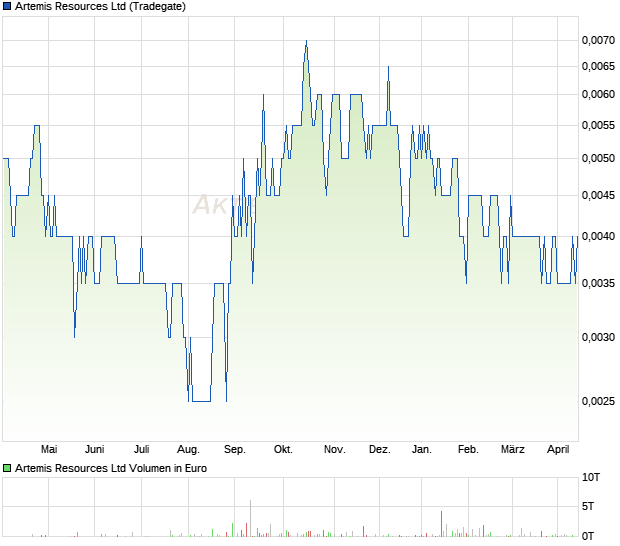Select the 'Artemis Resources Ltd Volumen in Euro' label
Viewport: 620px width, 546px height.
[111, 468]
